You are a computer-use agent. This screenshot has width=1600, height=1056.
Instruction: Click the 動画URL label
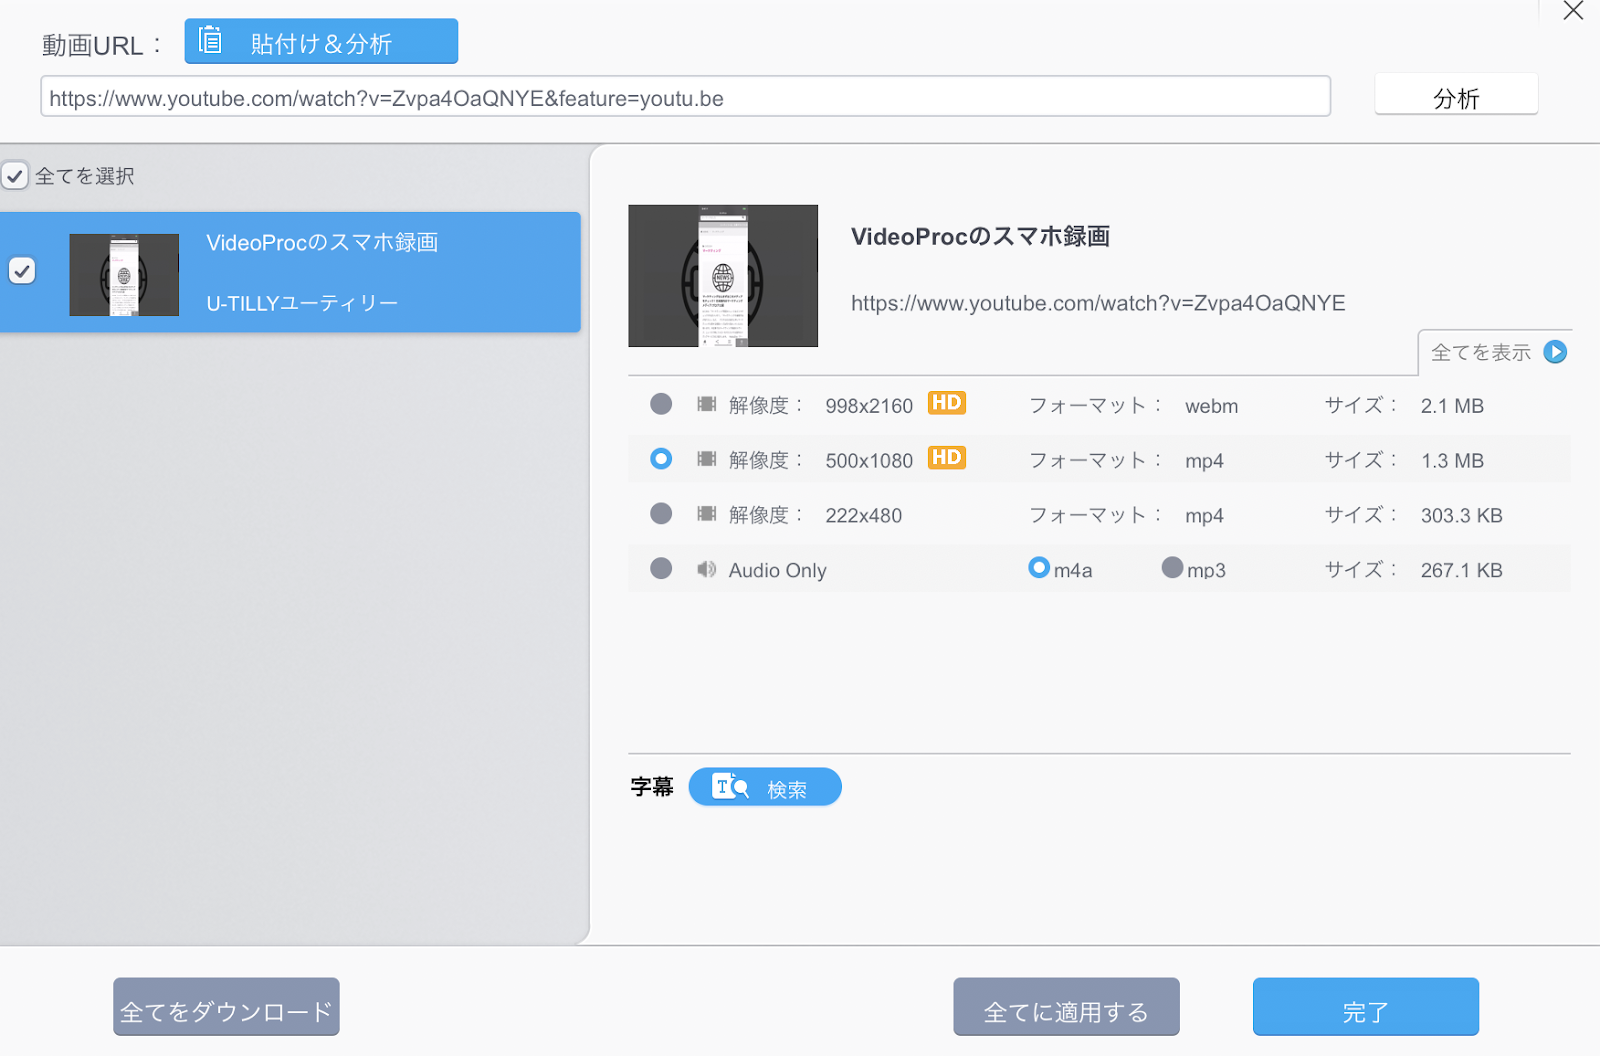(x=101, y=45)
